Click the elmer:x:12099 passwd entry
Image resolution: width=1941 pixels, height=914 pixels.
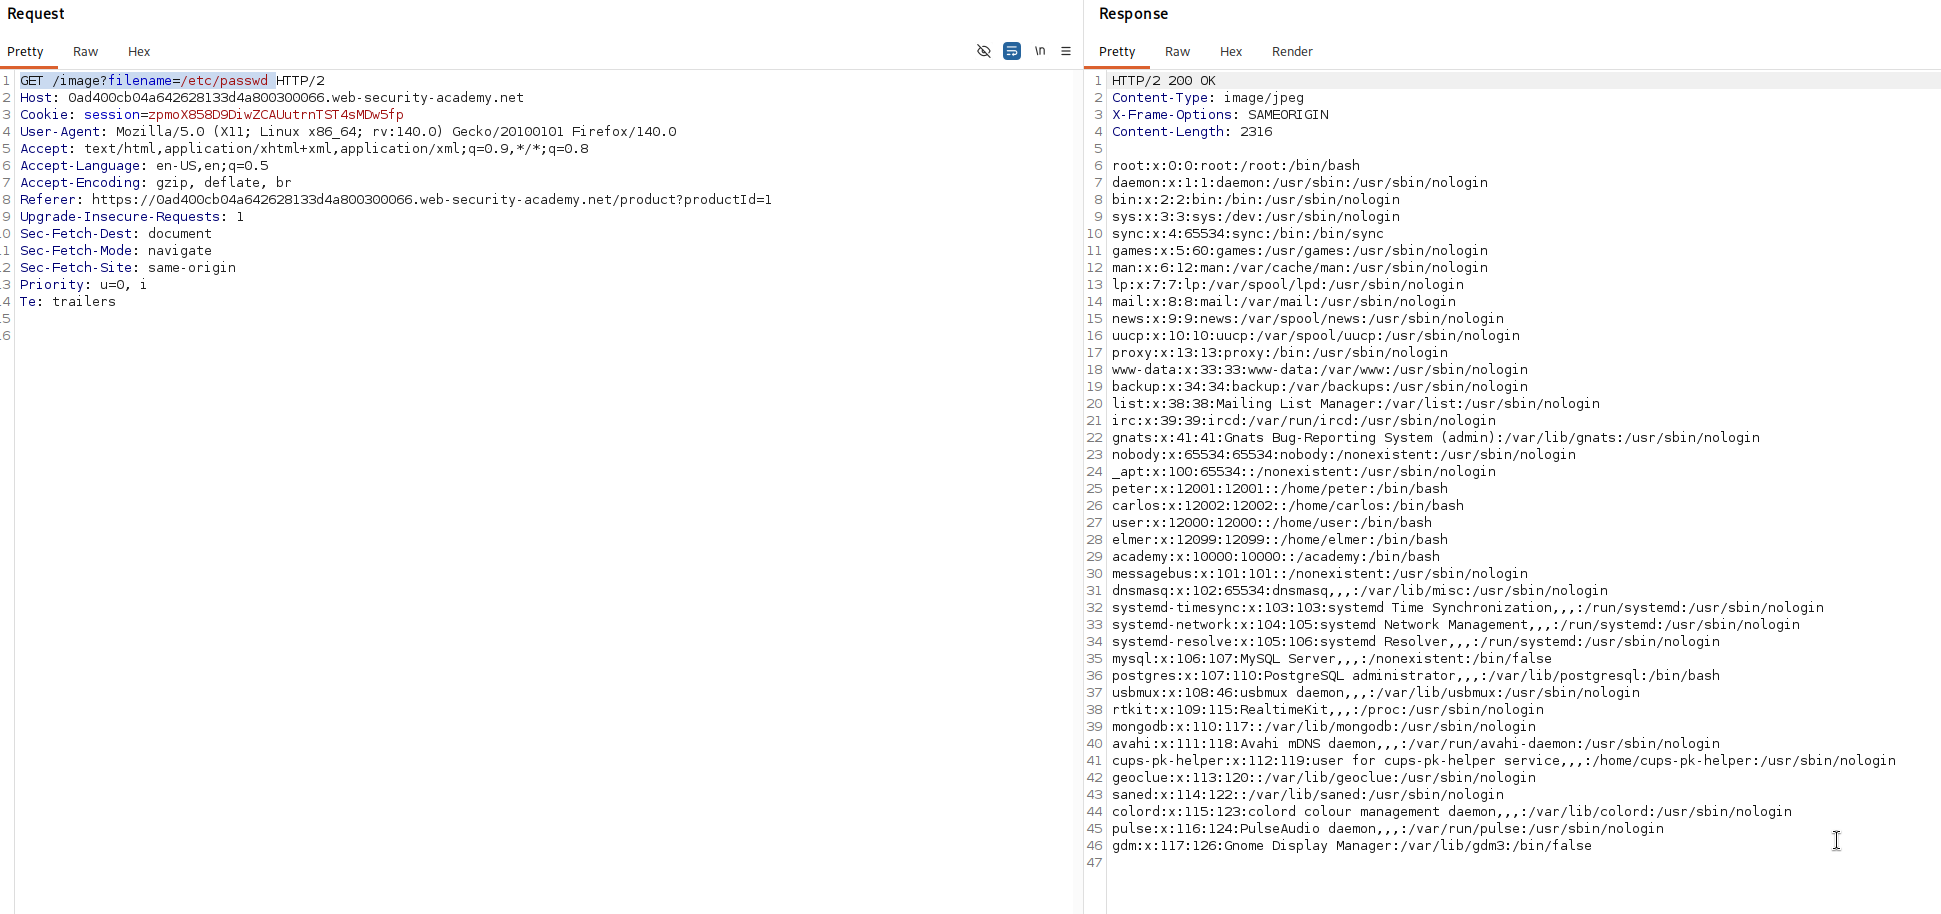click(1280, 540)
